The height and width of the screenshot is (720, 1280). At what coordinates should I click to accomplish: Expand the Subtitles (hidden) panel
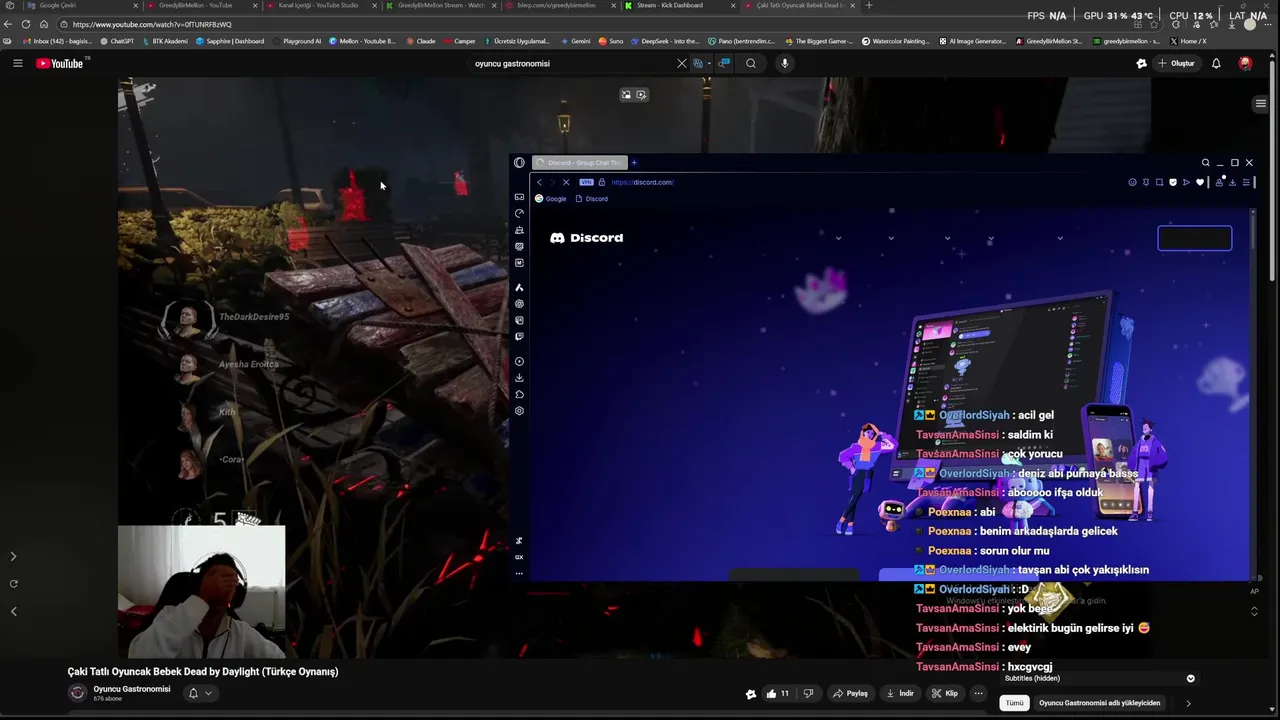click(x=1190, y=678)
